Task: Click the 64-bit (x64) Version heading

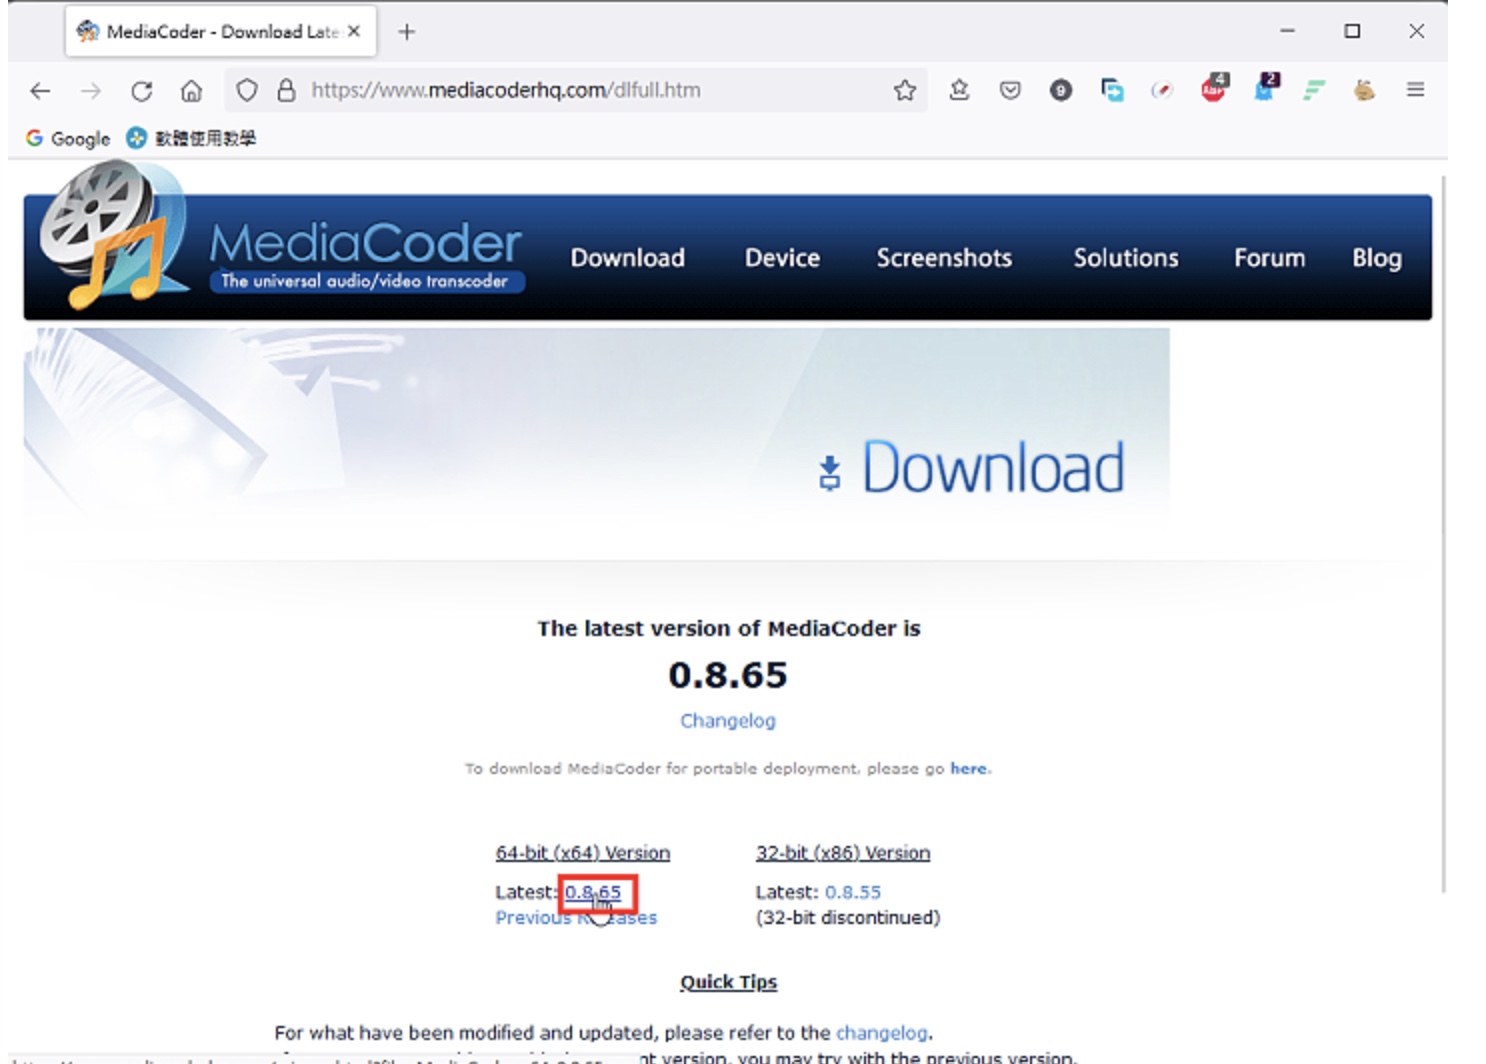Action: click(x=583, y=853)
